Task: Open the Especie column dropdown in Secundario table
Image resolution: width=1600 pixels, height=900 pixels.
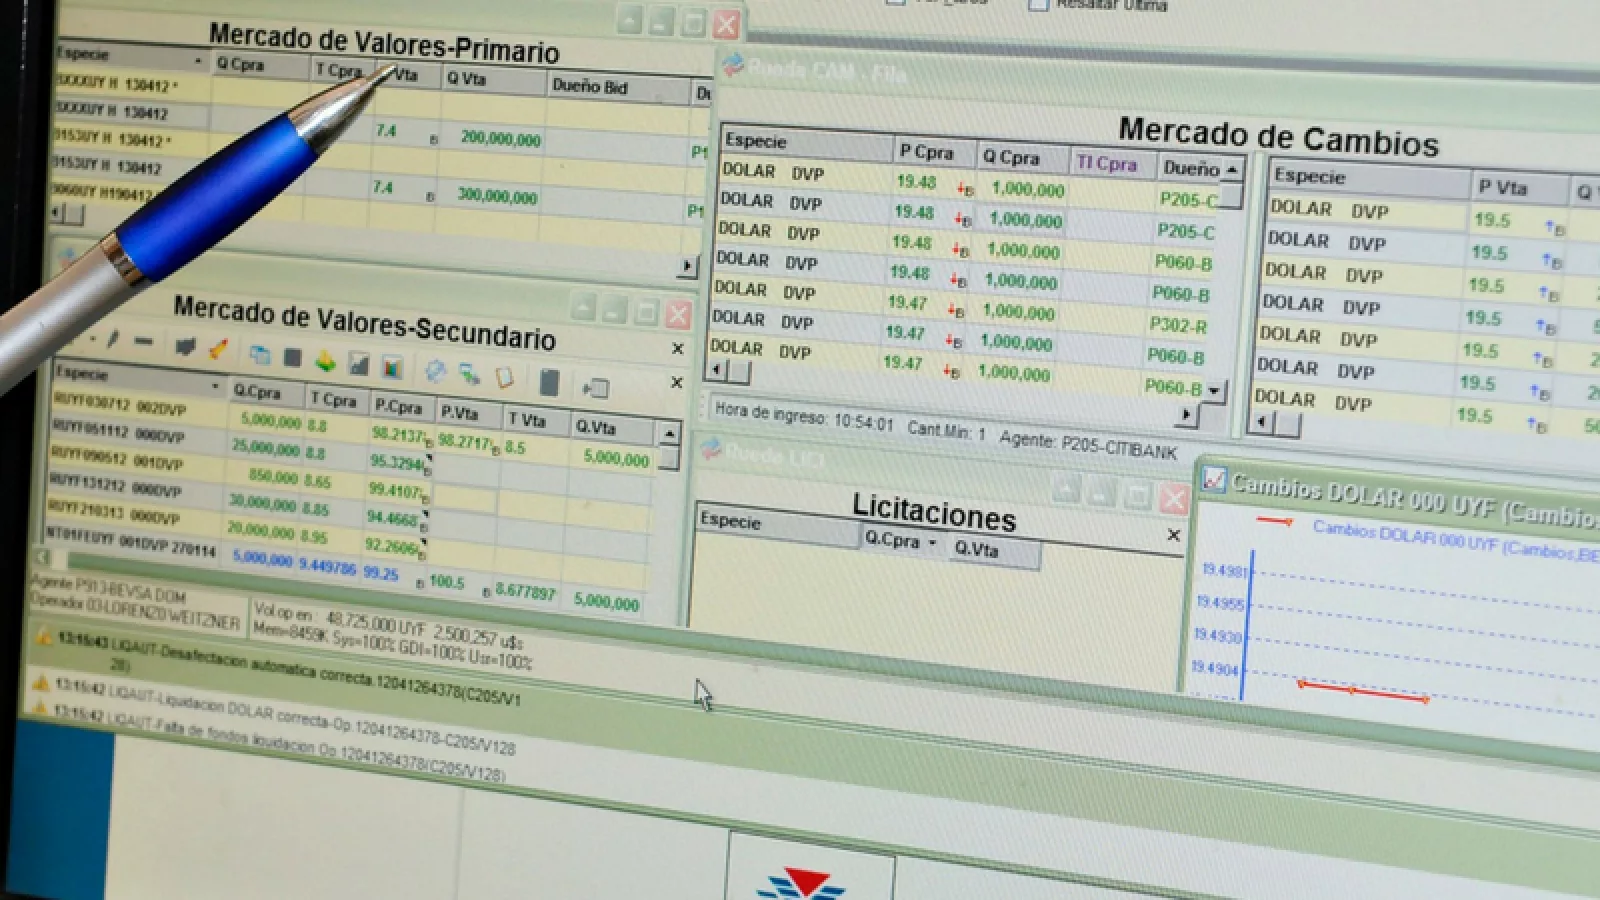Action: click(x=215, y=385)
